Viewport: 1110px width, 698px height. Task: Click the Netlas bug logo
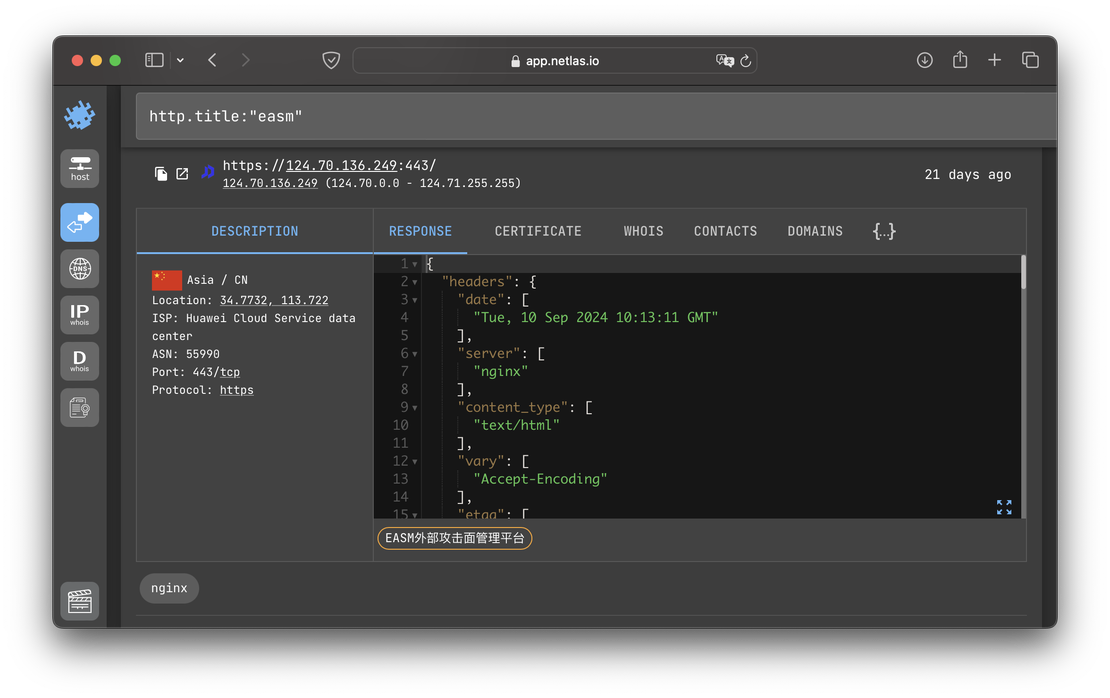pyautogui.click(x=79, y=114)
